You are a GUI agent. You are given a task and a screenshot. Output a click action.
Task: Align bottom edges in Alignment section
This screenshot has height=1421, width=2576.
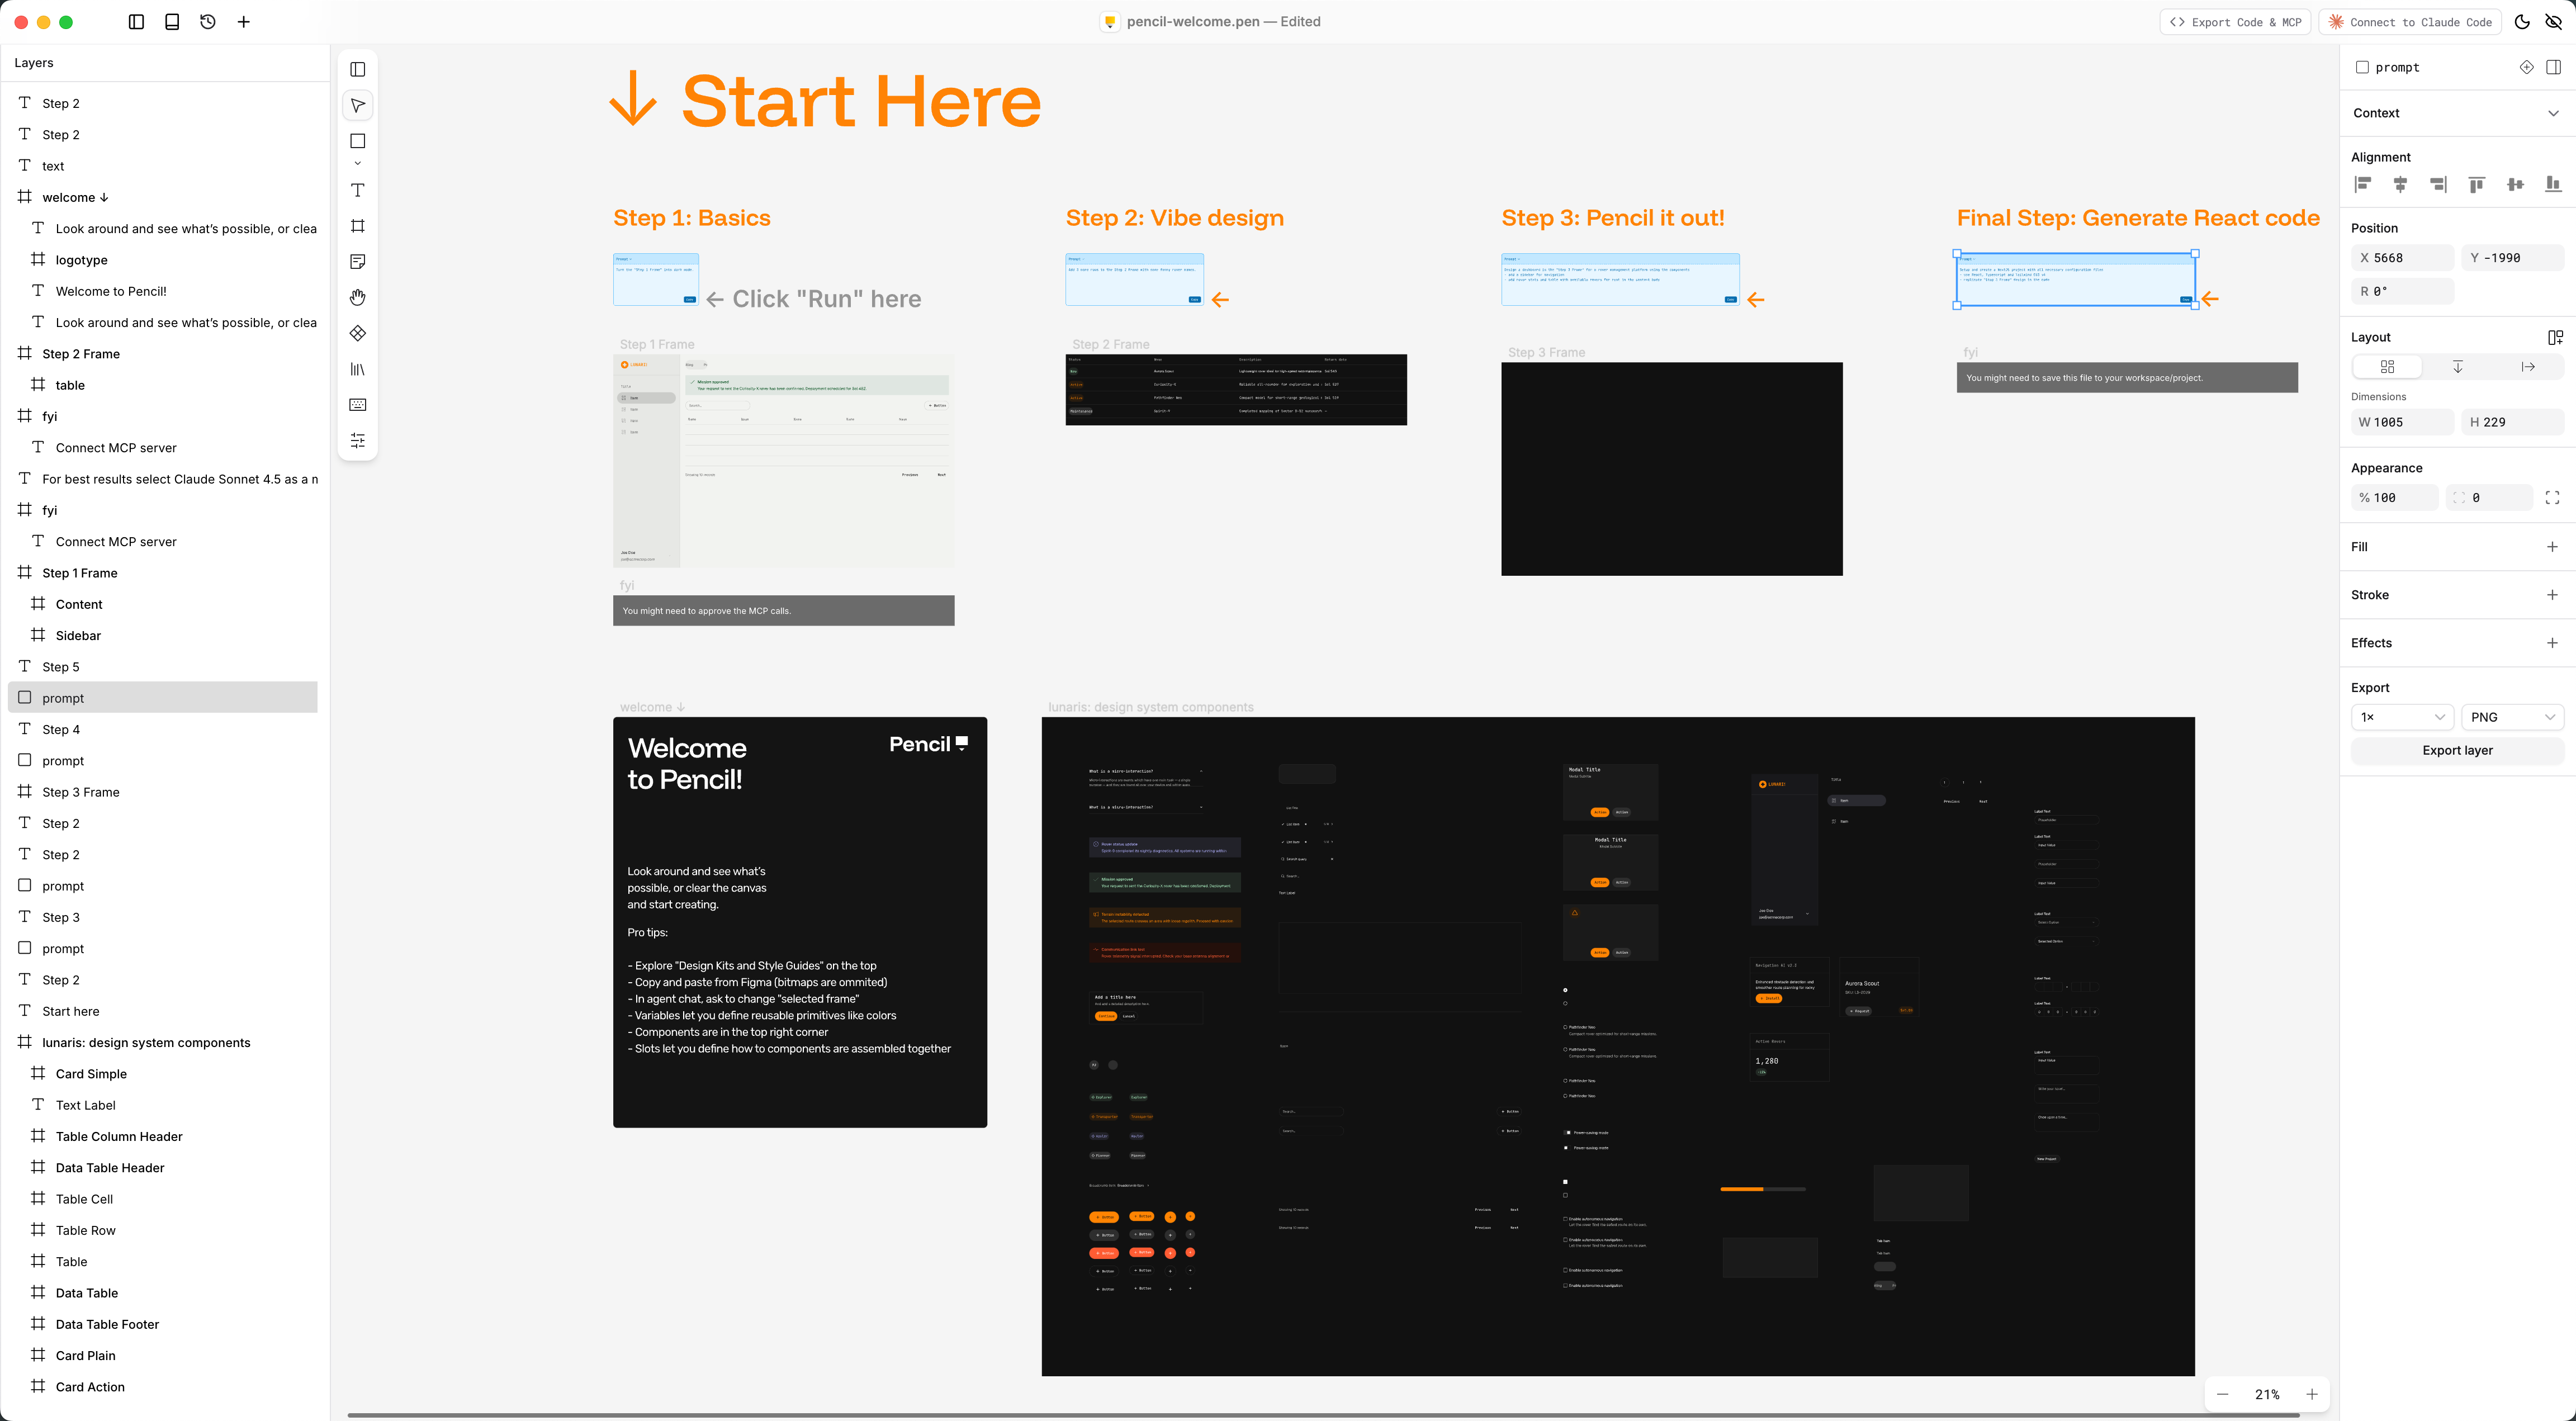point(2553,184)
